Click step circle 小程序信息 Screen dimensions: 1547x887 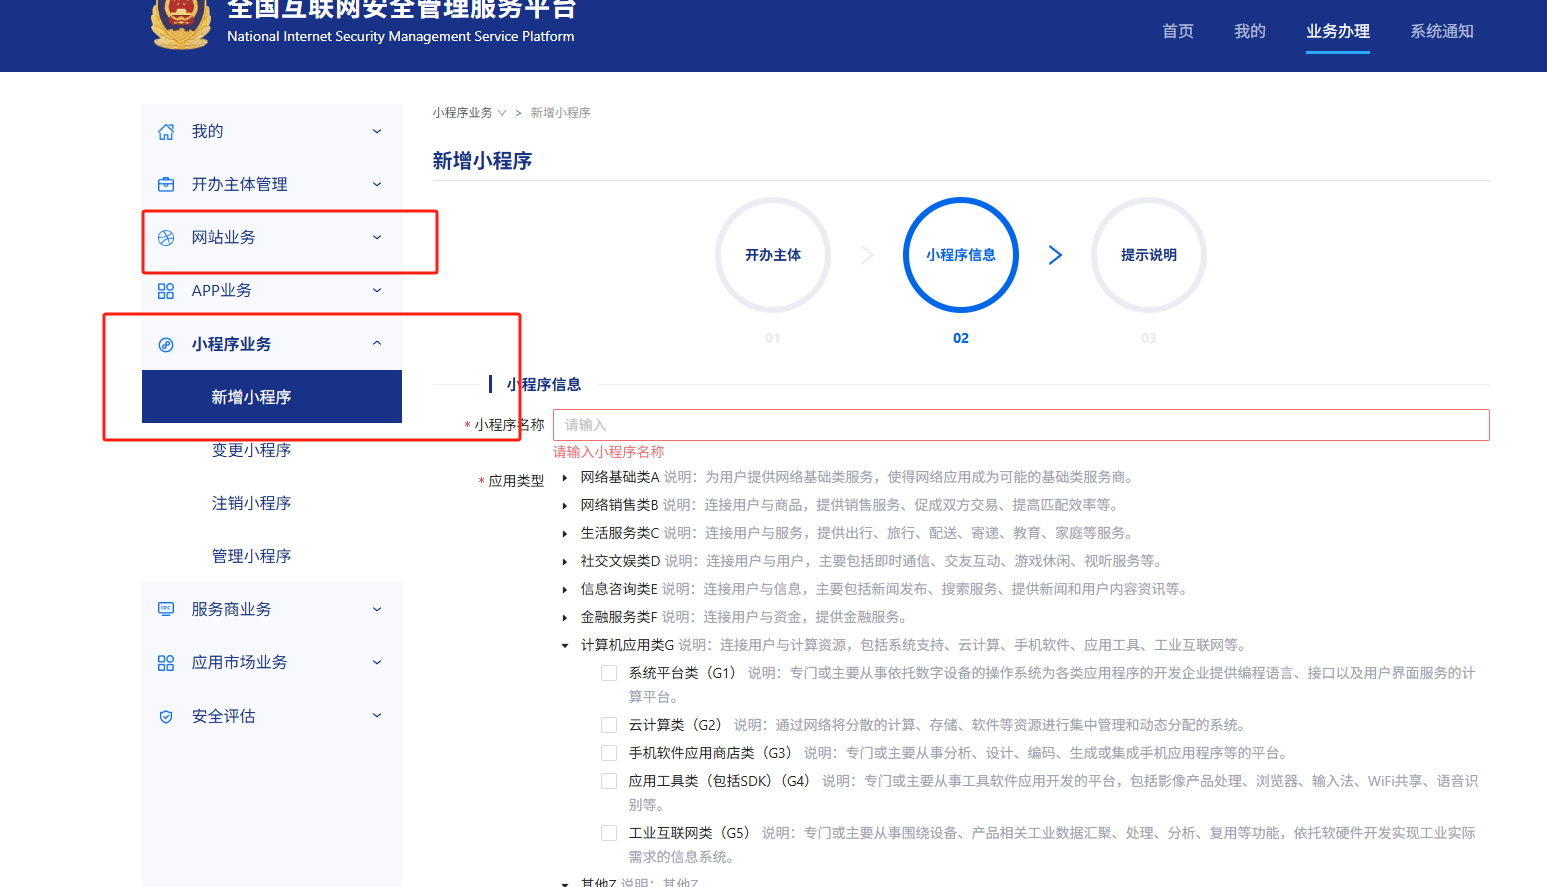[961, 255]
